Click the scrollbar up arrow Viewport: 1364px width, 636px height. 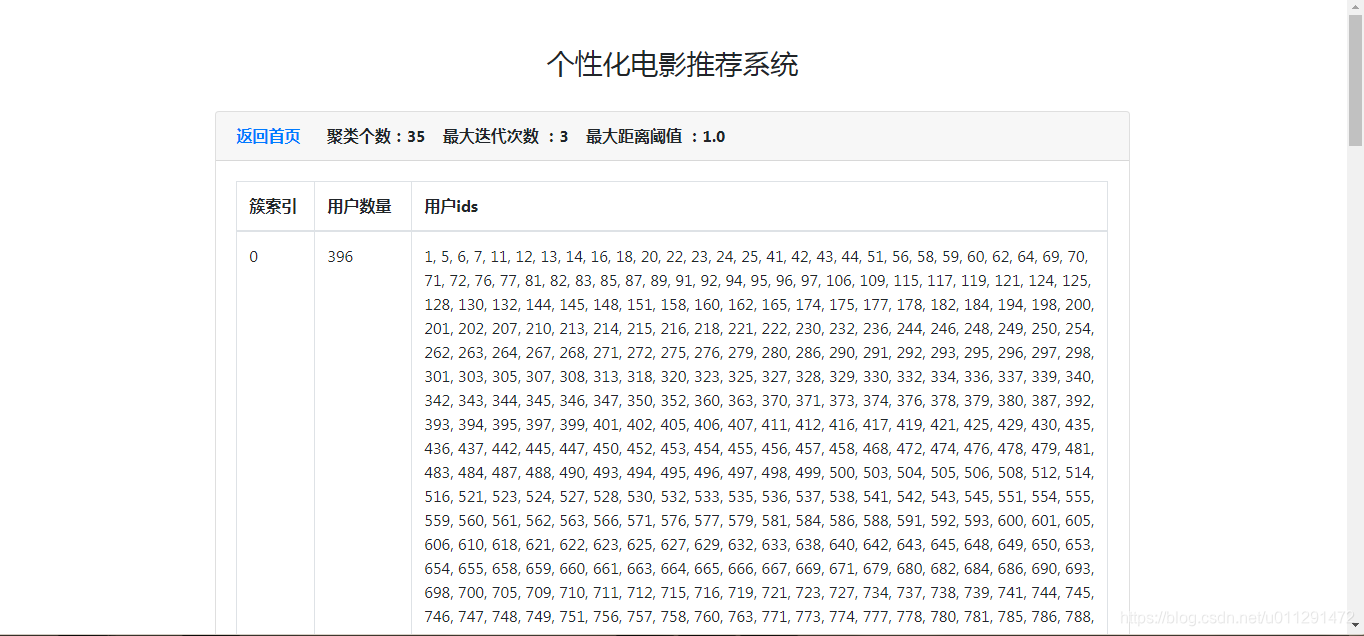(x=1357, y=9)
